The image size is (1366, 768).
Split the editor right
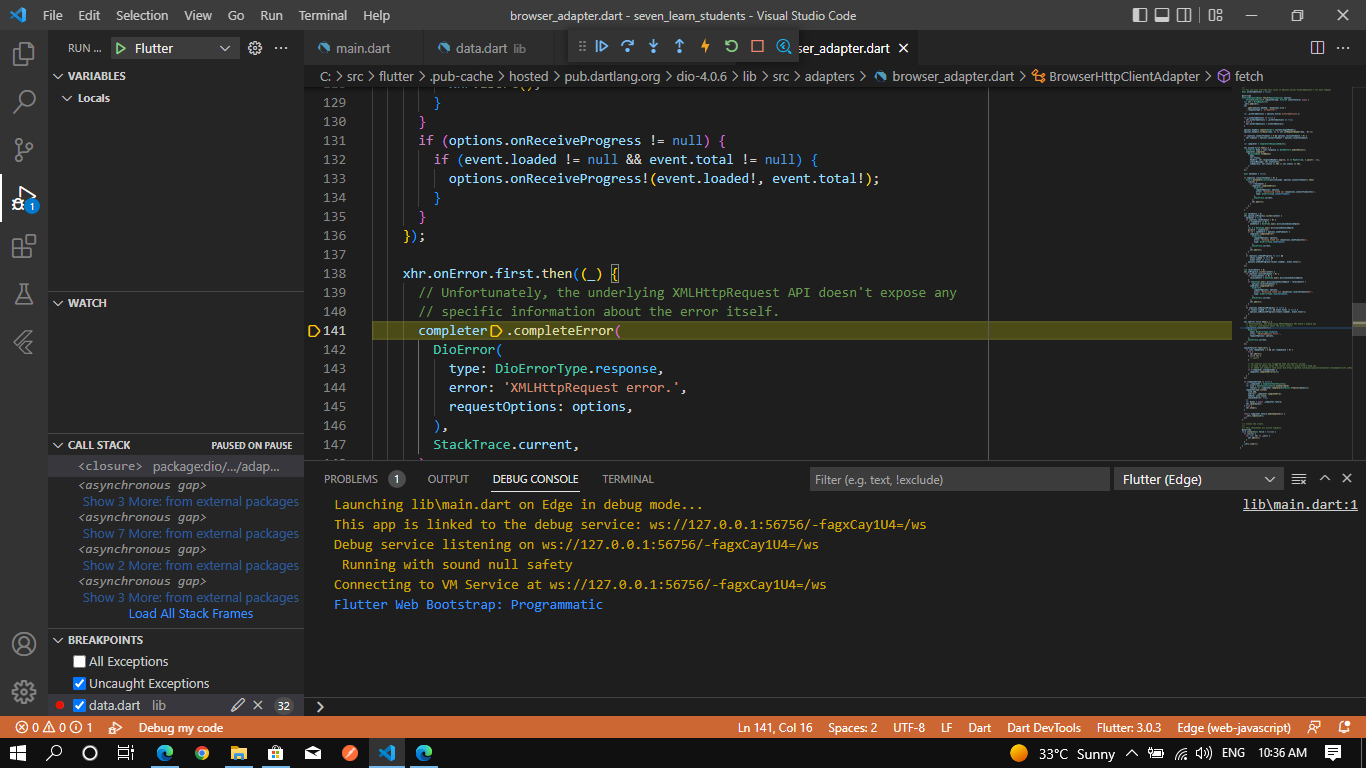(x=1318, y=48)
